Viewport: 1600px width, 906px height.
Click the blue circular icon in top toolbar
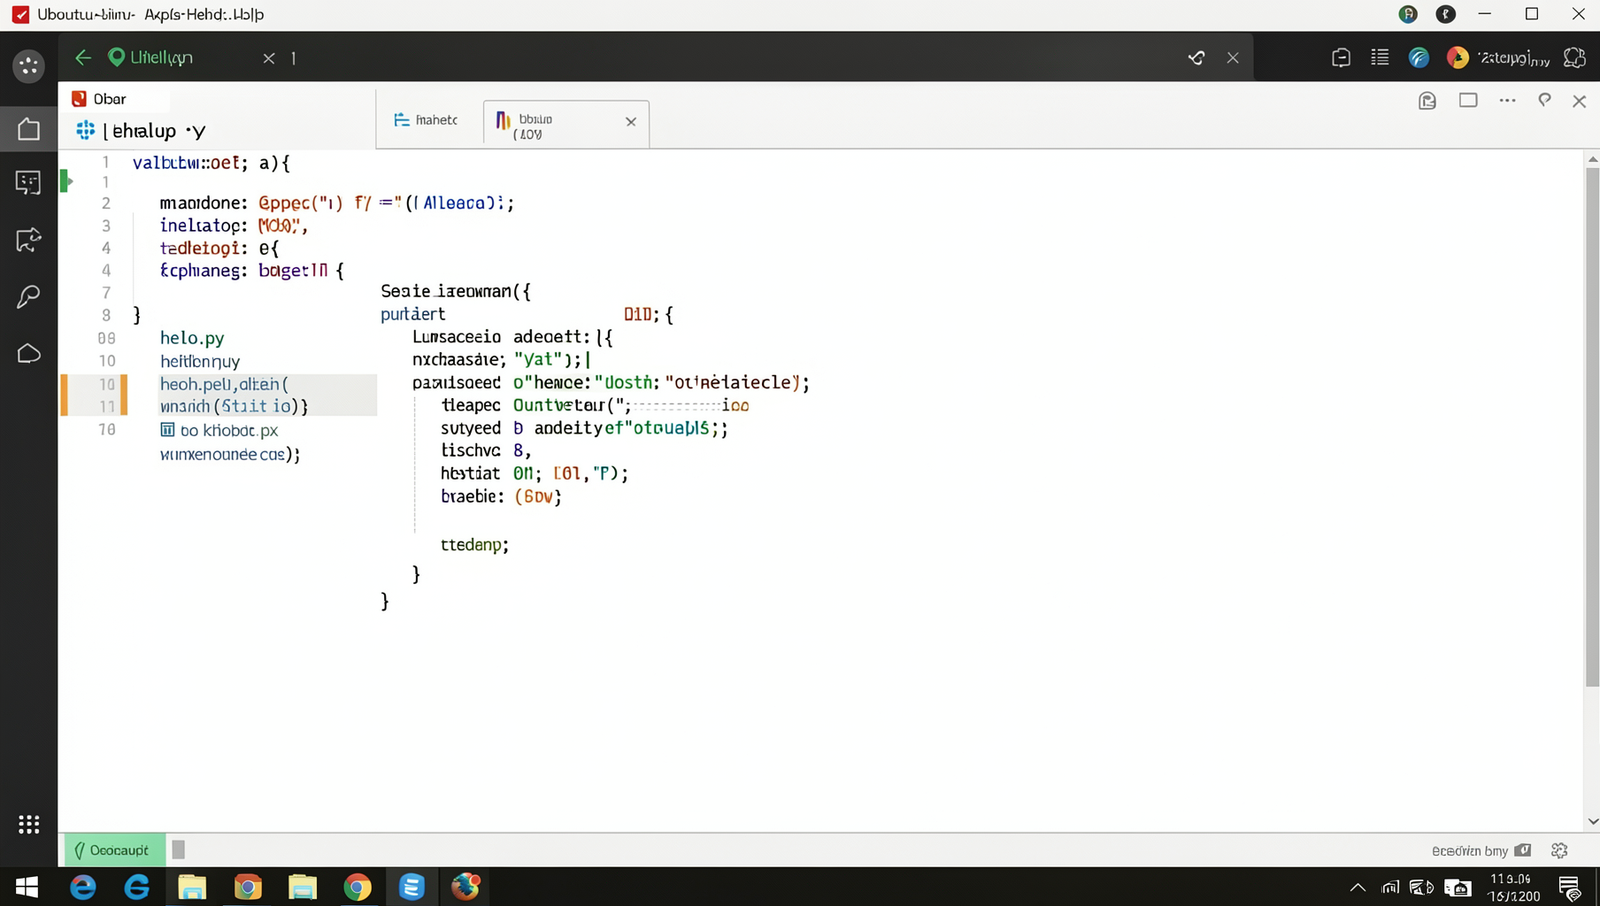pos(1419,58)
